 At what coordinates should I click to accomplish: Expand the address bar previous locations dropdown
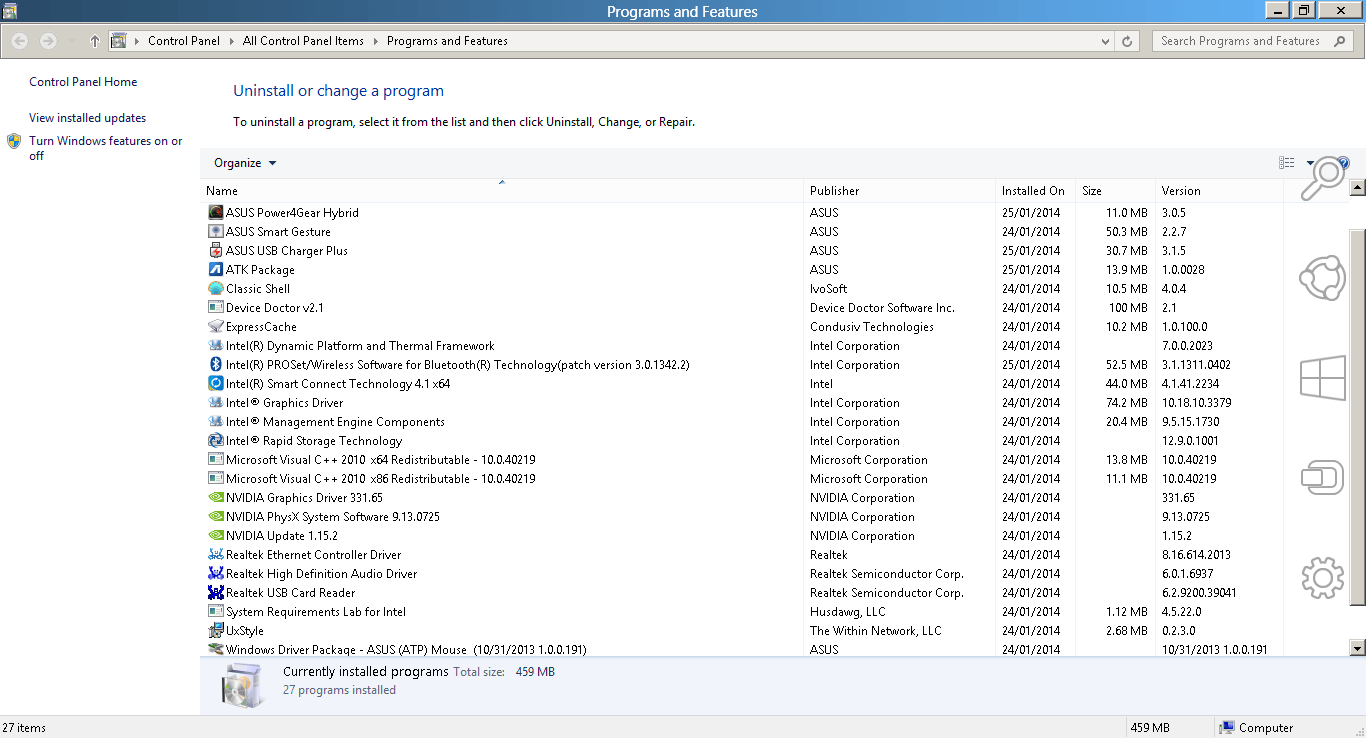[x=1105, y=41]
